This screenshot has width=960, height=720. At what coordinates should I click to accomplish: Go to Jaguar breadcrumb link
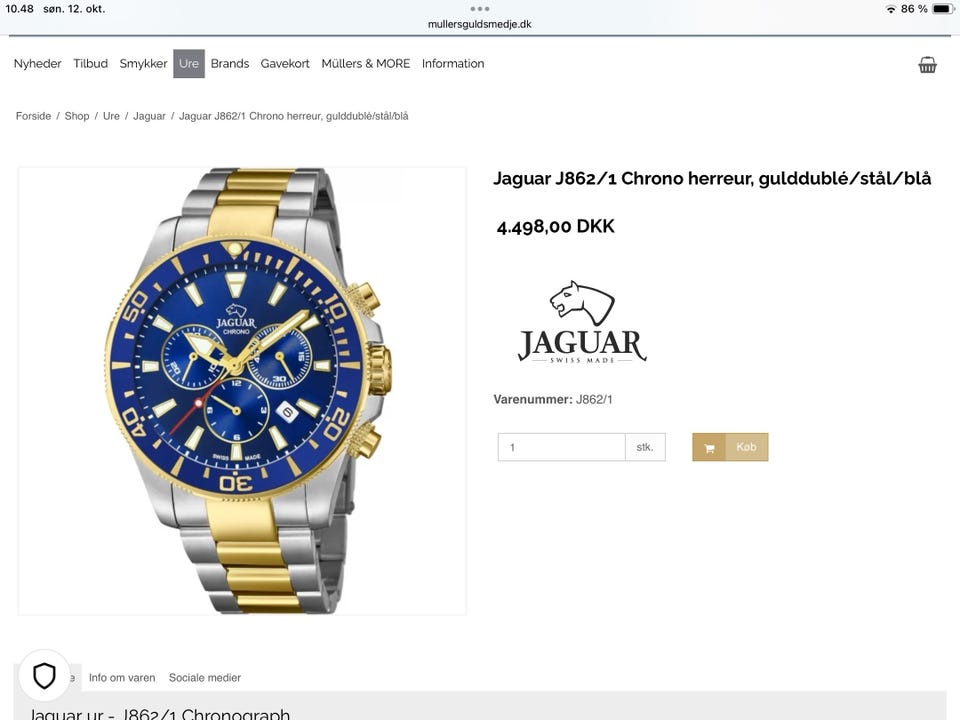(149, 116)
